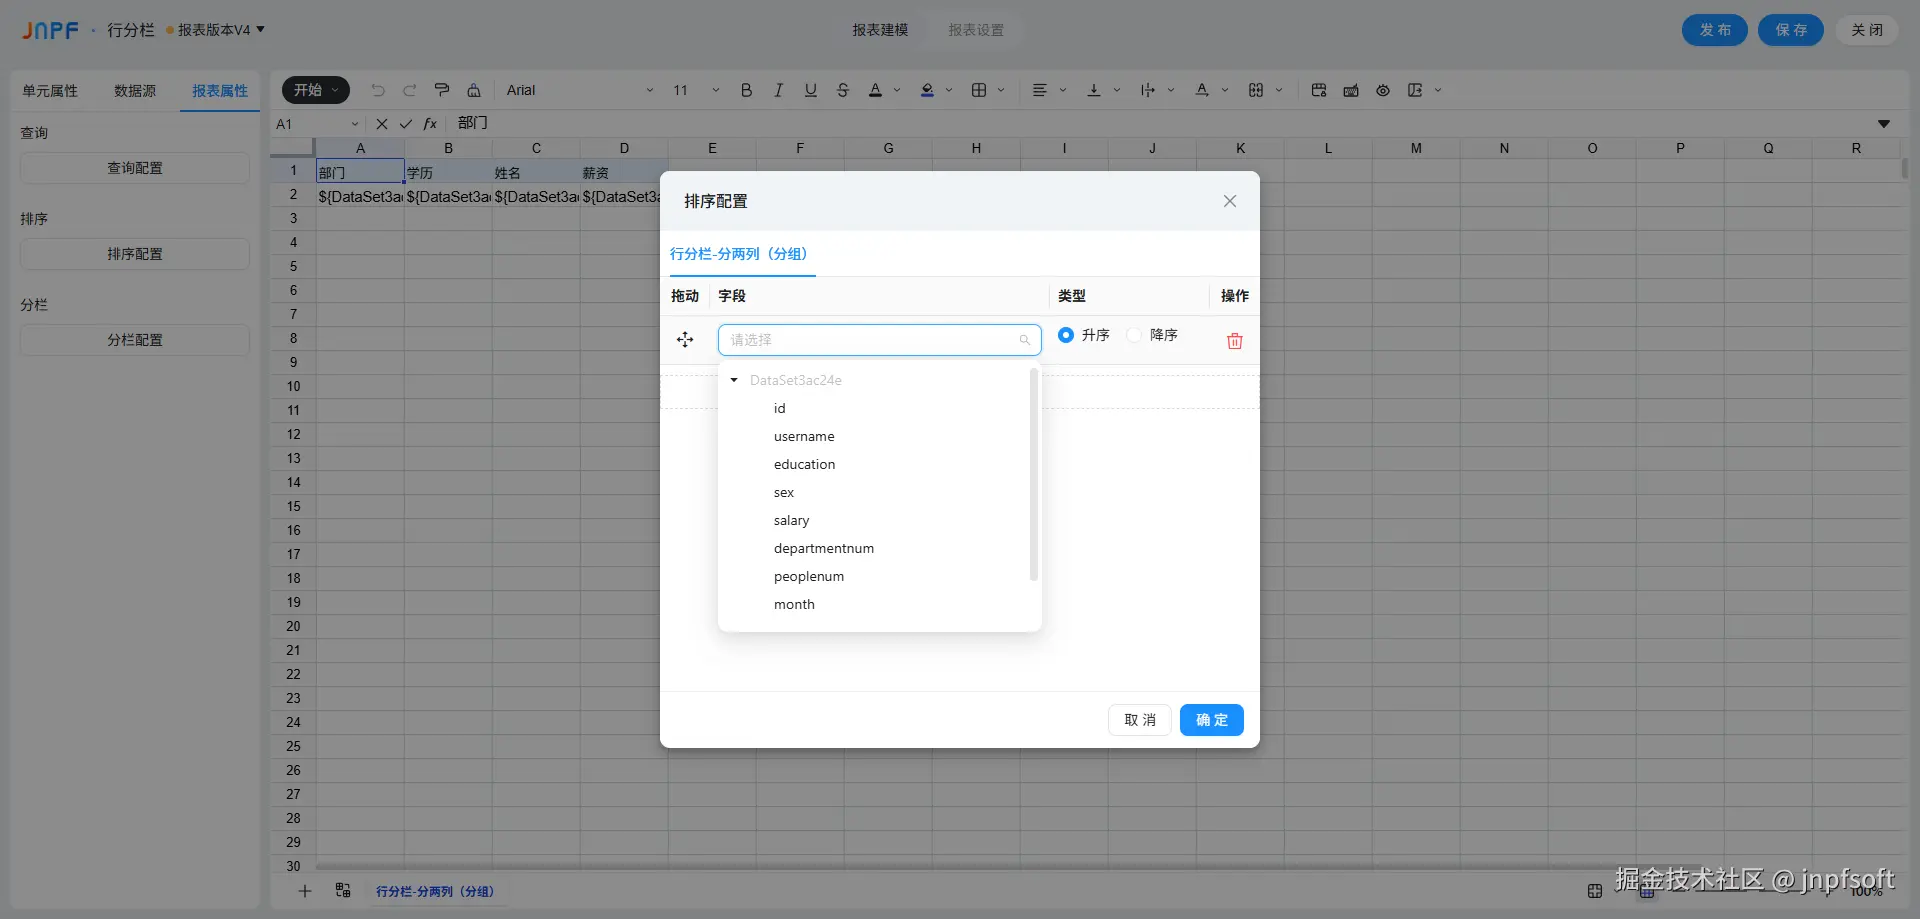This screenshot has width=1920, height=919.
Task: Click the format painter icon
Action: [442, 90]
